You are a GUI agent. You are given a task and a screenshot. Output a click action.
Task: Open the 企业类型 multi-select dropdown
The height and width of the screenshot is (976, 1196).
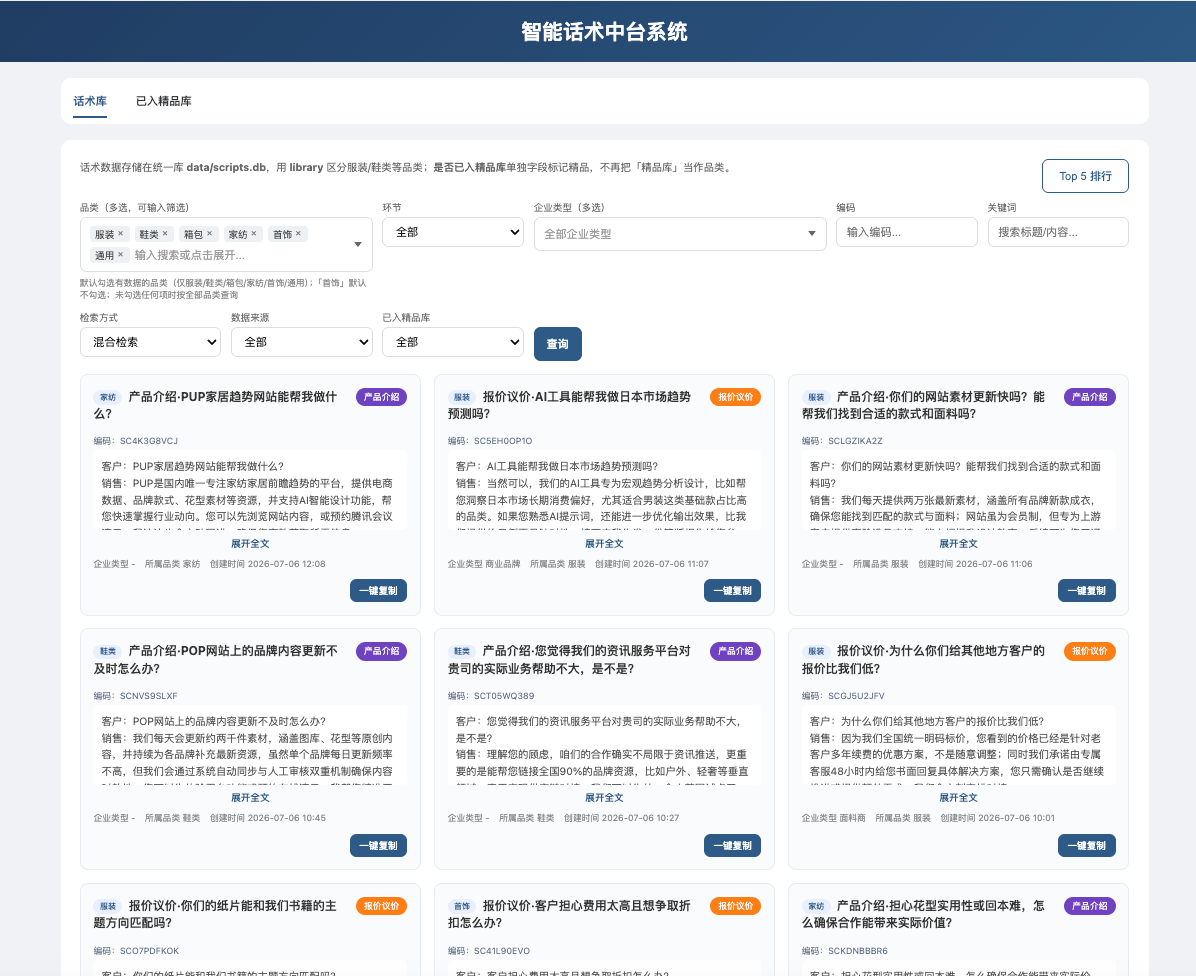[x=680, y=233]
